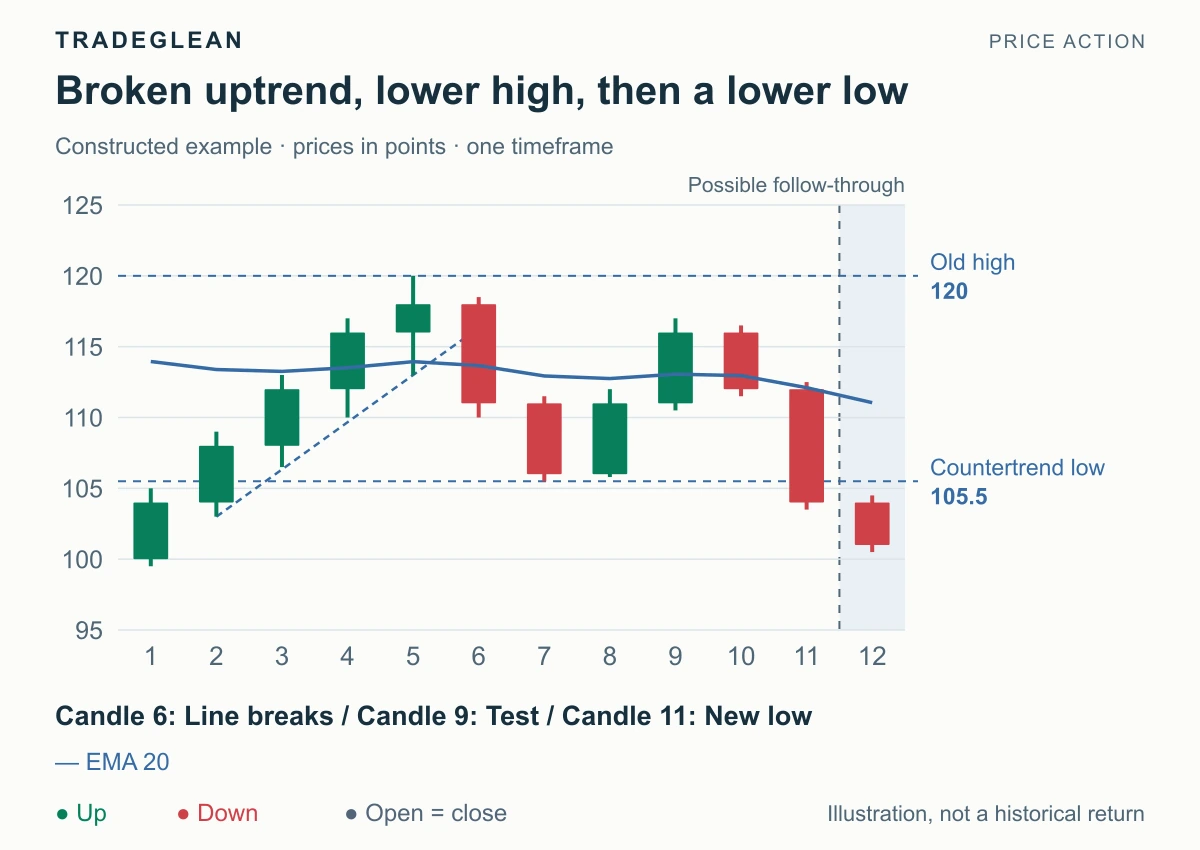Click the Possible follow-through annotation
The height and width of the screenshot is (850, 1200).
tap(796, 185)
